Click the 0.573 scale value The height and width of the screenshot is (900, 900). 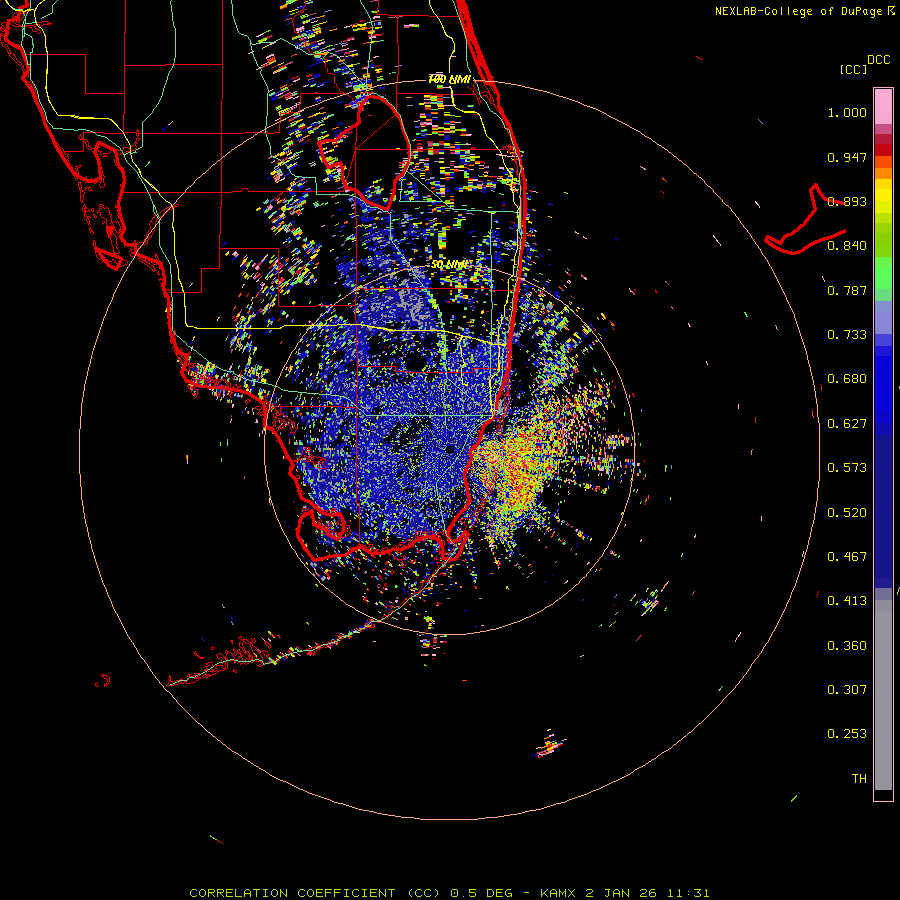pyautogui.click(x=847, y=468)
